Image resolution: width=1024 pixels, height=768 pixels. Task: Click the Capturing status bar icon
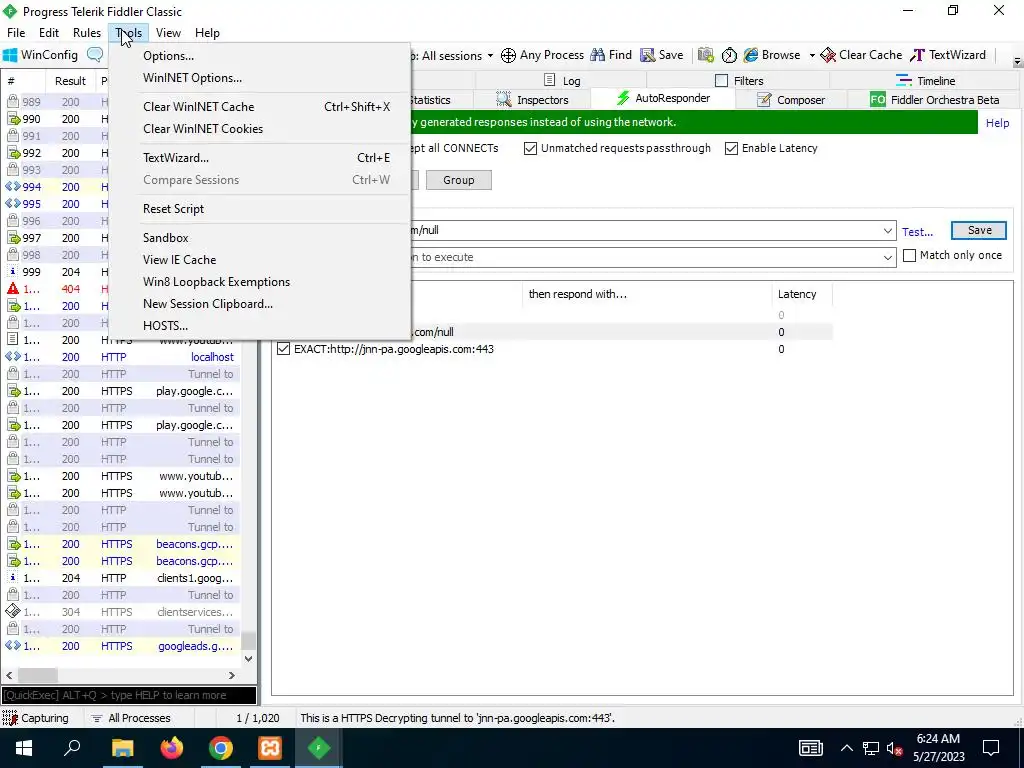click(x=10, y=718)
